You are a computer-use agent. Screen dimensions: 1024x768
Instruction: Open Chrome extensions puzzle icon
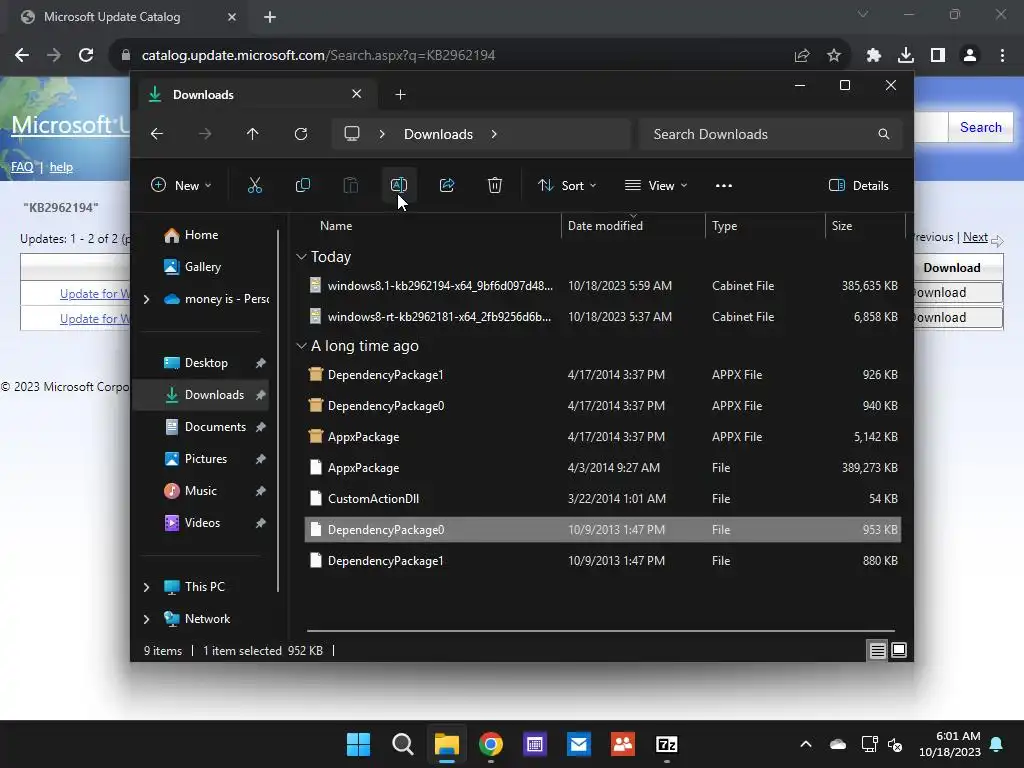[x=874, y=56]
